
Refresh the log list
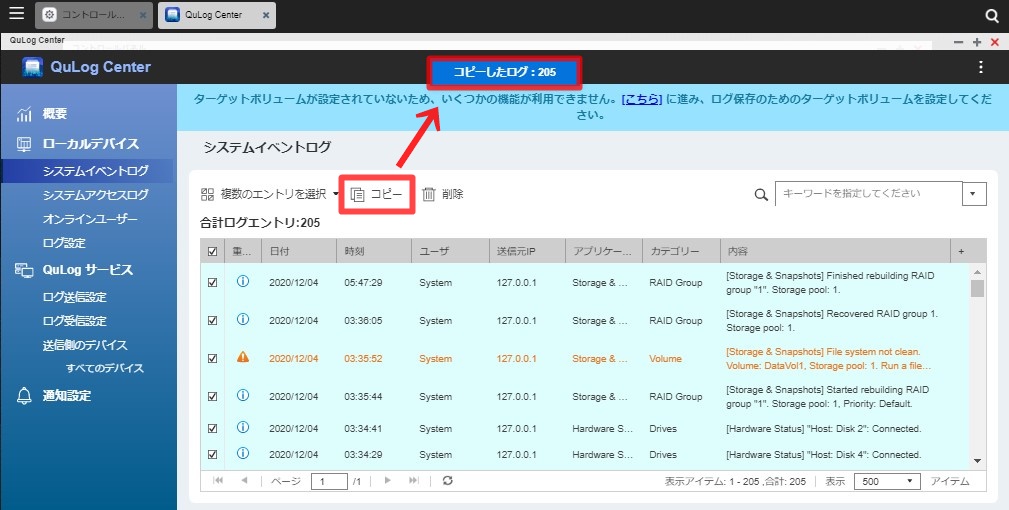click(x=448, y=480)
